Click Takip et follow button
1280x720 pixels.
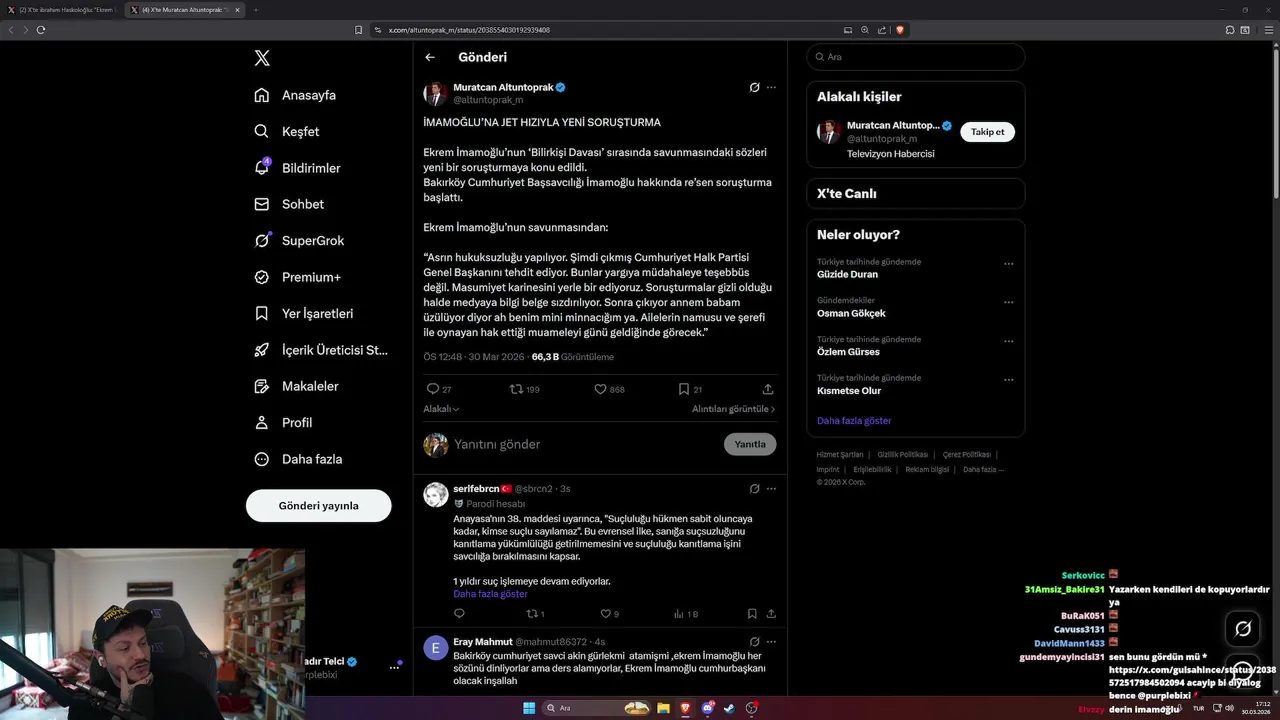point(987,132)
